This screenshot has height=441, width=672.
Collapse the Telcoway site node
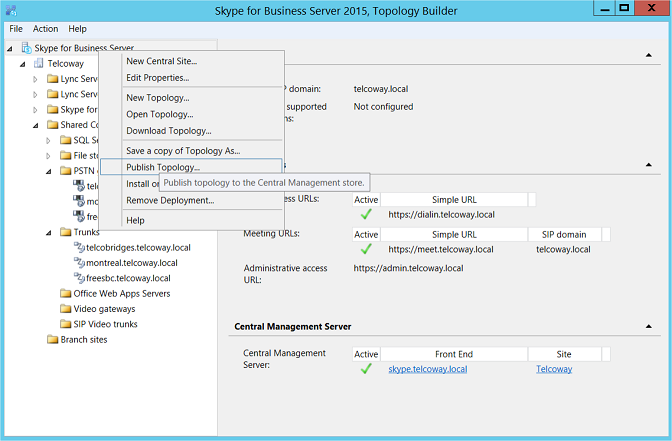pos(23,64)
